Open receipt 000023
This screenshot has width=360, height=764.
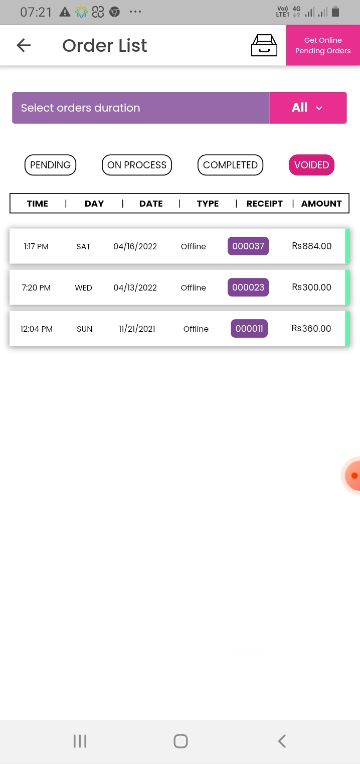tap(248, 287)
